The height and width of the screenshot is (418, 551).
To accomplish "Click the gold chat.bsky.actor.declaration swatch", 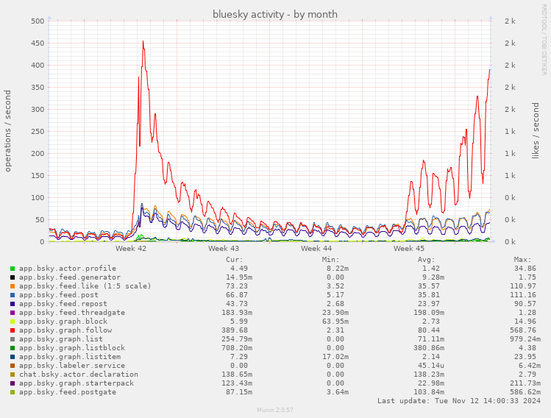I will [x=13, y=374].
